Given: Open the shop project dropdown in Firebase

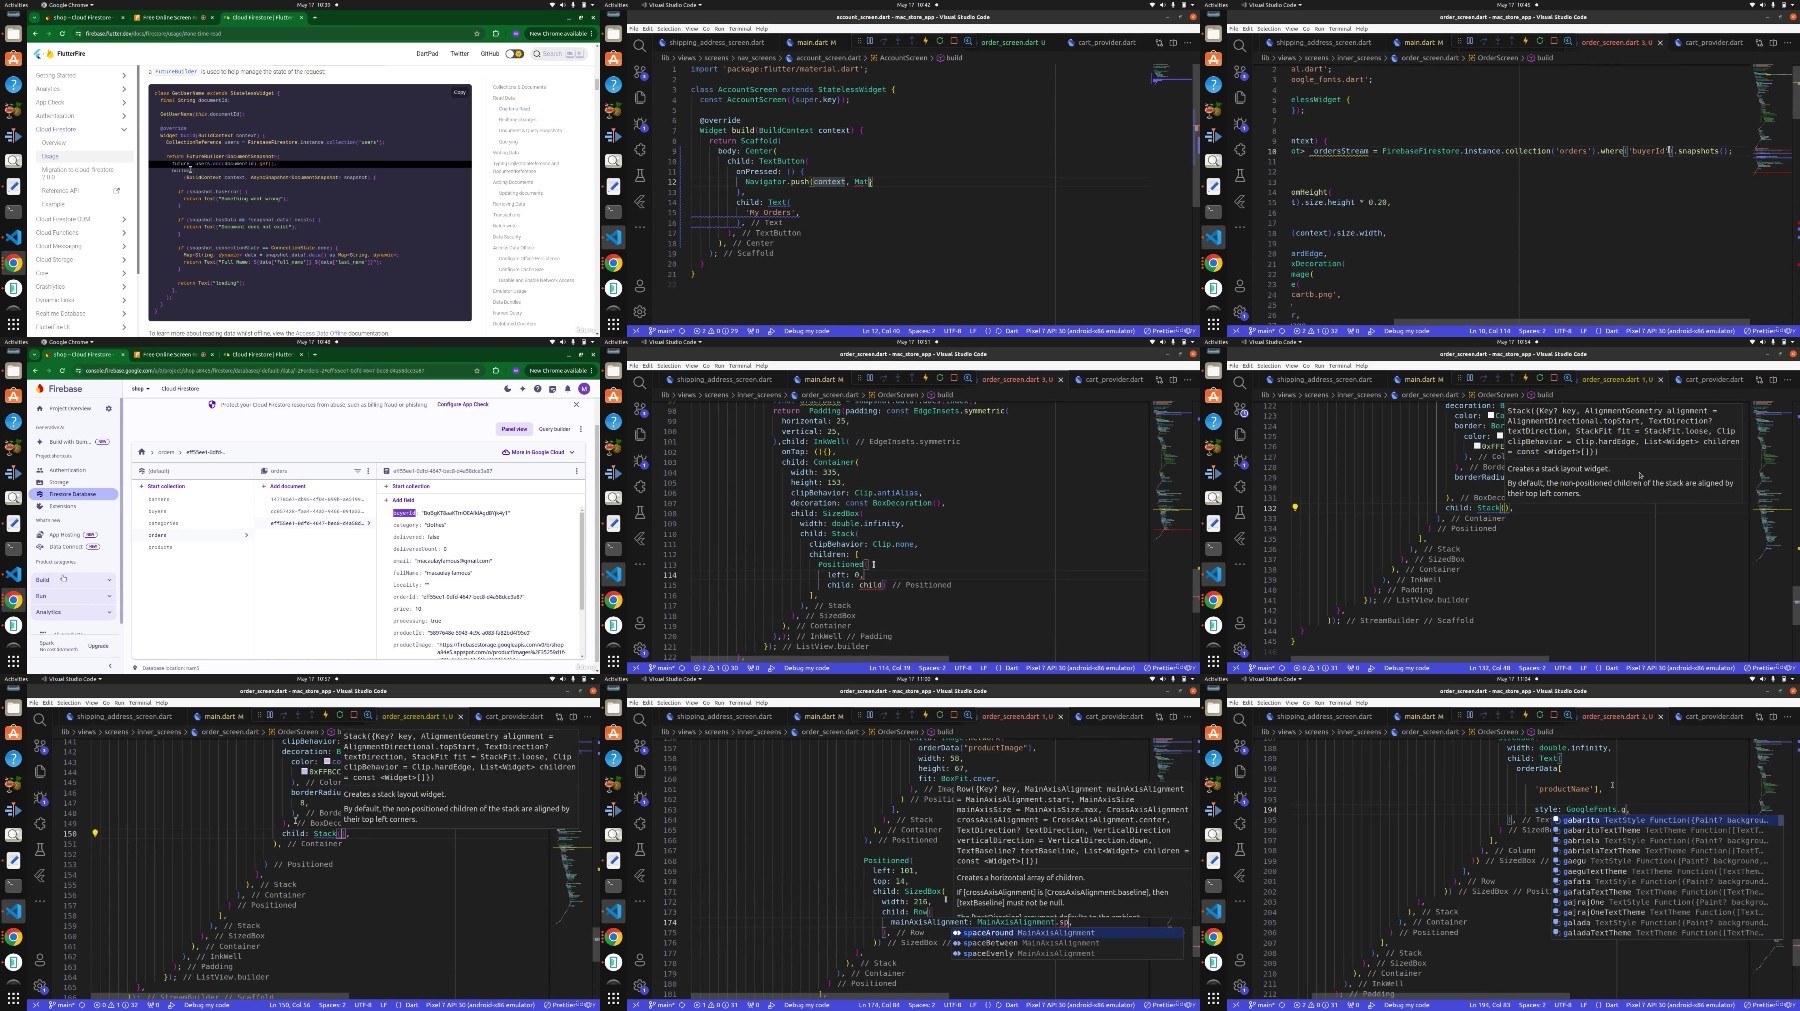Looking at the screenshot, I should tap(140, 389).
